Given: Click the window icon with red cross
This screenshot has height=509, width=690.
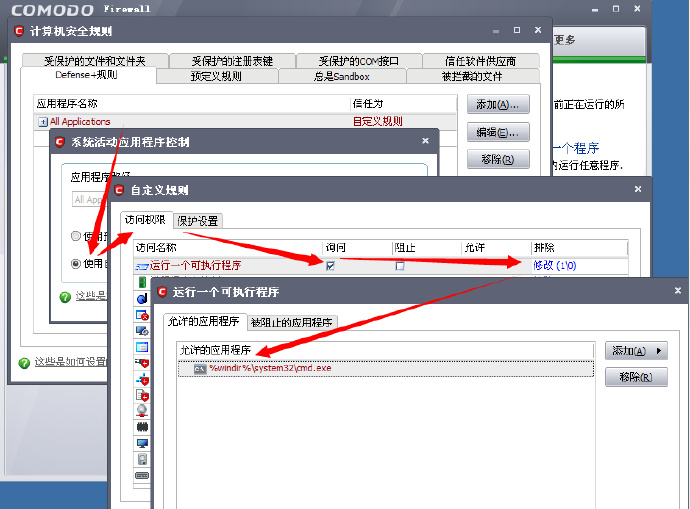Looking at the screenshot, I should tap(142, 315).
